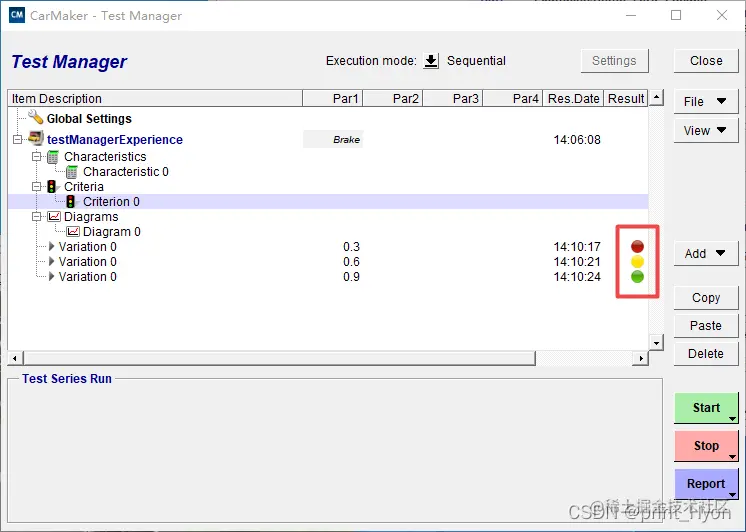Open the Start button options arrow
This screenshot has width=746, height=532.
click(732, 419)
